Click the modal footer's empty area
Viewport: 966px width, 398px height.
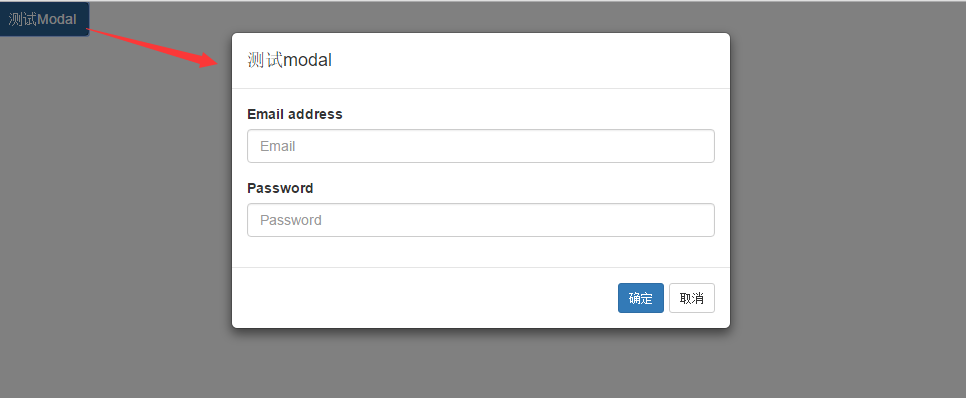(x=425, y=298)
